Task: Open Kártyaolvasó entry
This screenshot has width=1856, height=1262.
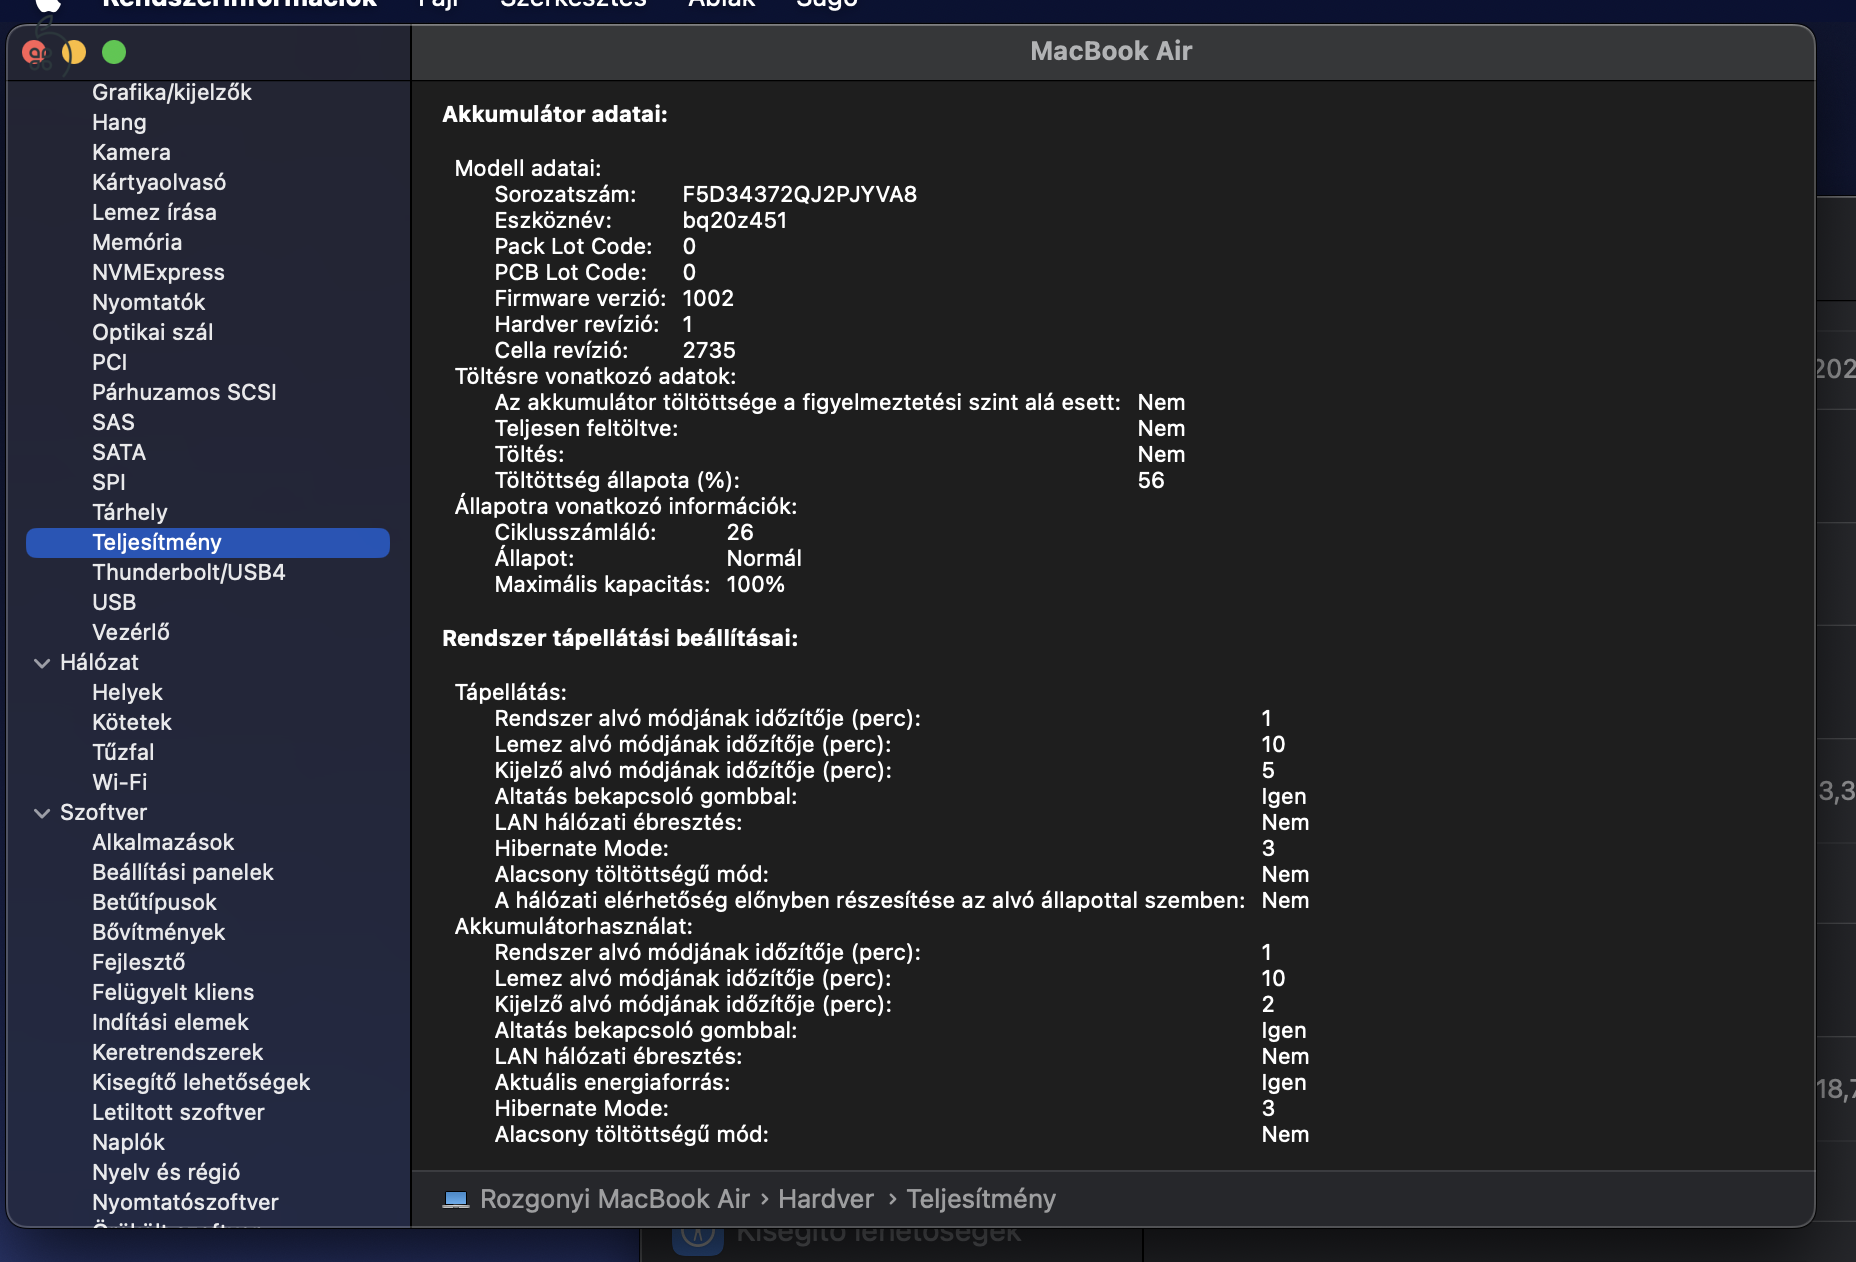Action: pos(159,182)
